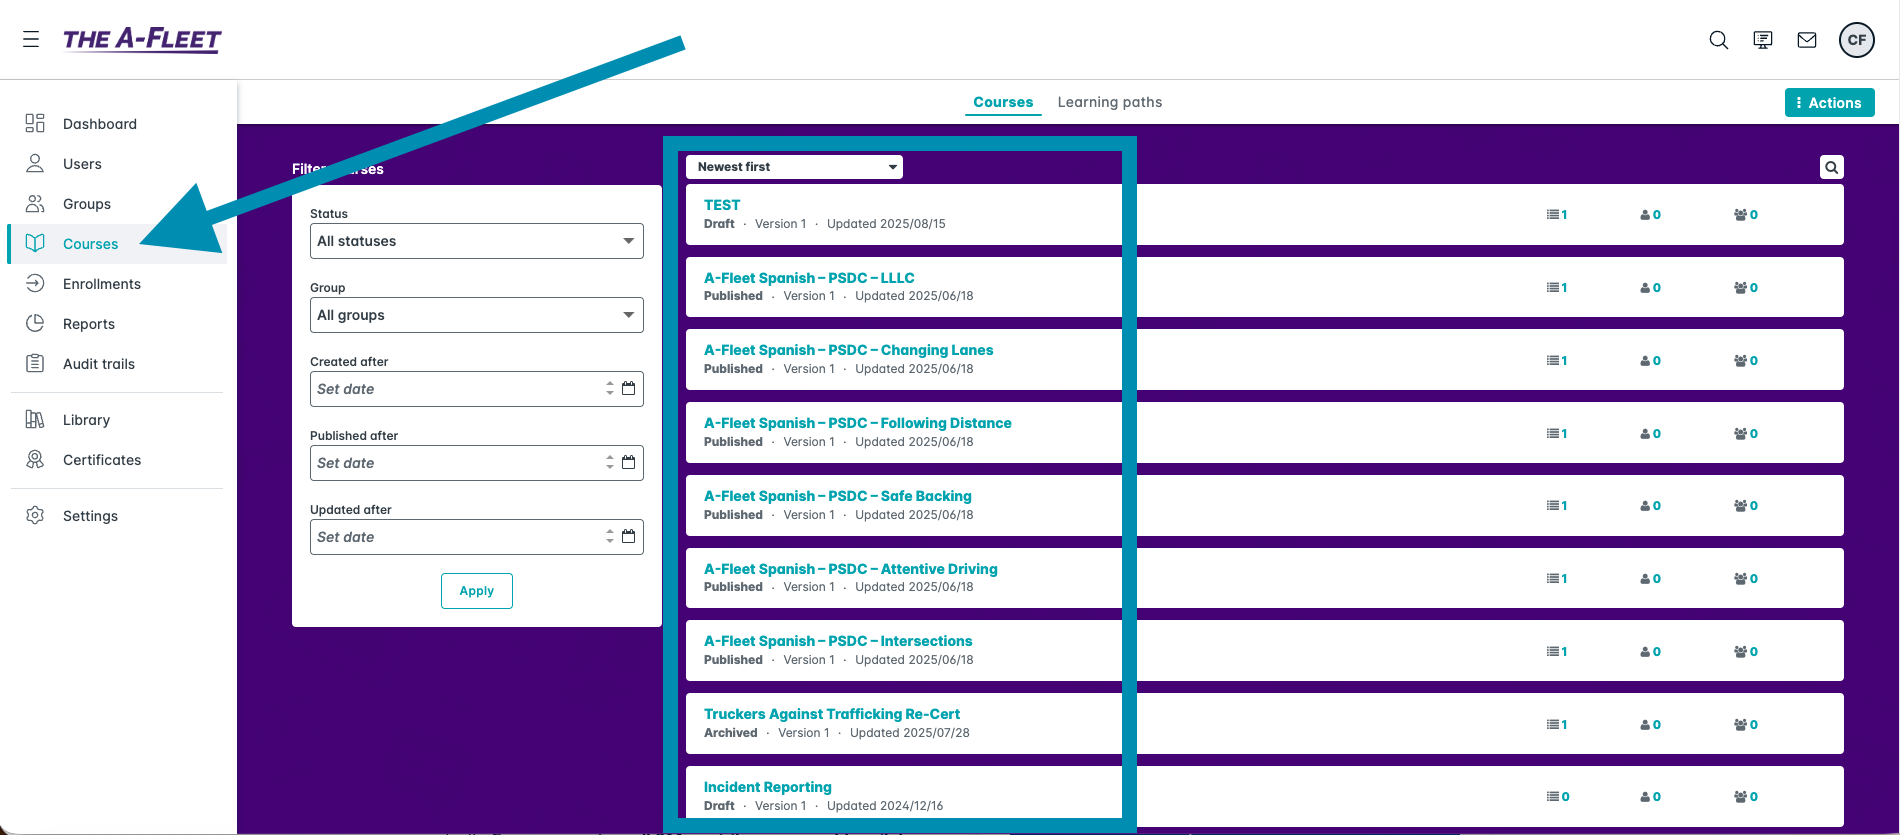Open the presentation screen icon in header
The width and height of the screenshot is (1900, 835).
[x=1762, y=40]
